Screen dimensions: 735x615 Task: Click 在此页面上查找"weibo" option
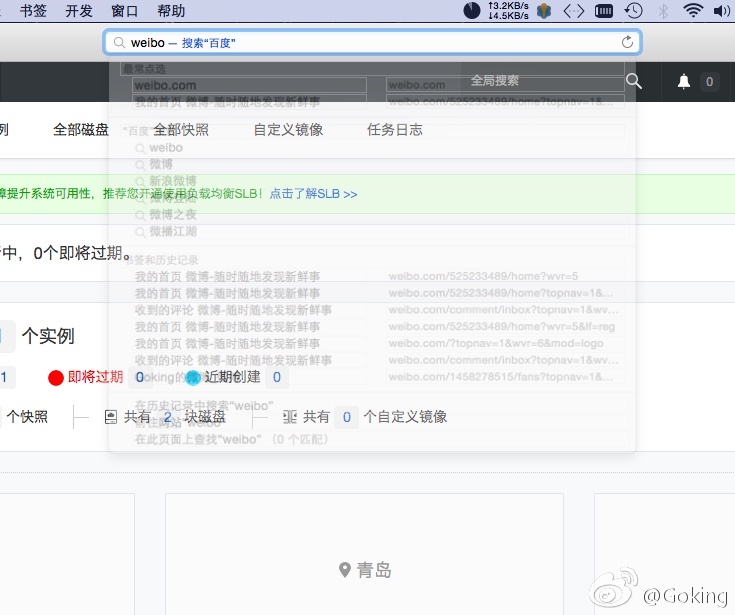pyautogui.click(x=231, y=439)
